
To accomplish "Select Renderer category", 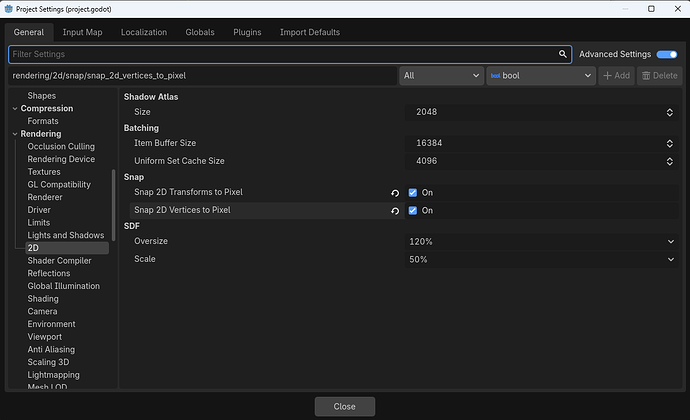I will click(44, 197).
